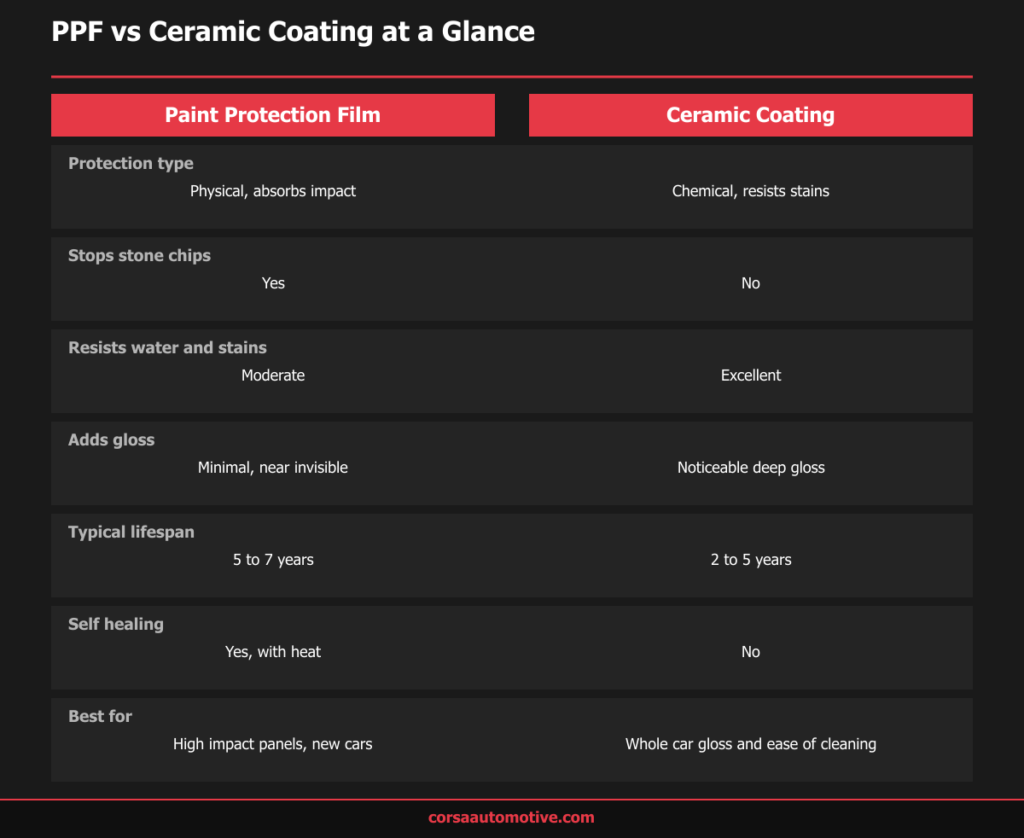Select the Resists water and stains label

tap(167, 347)
